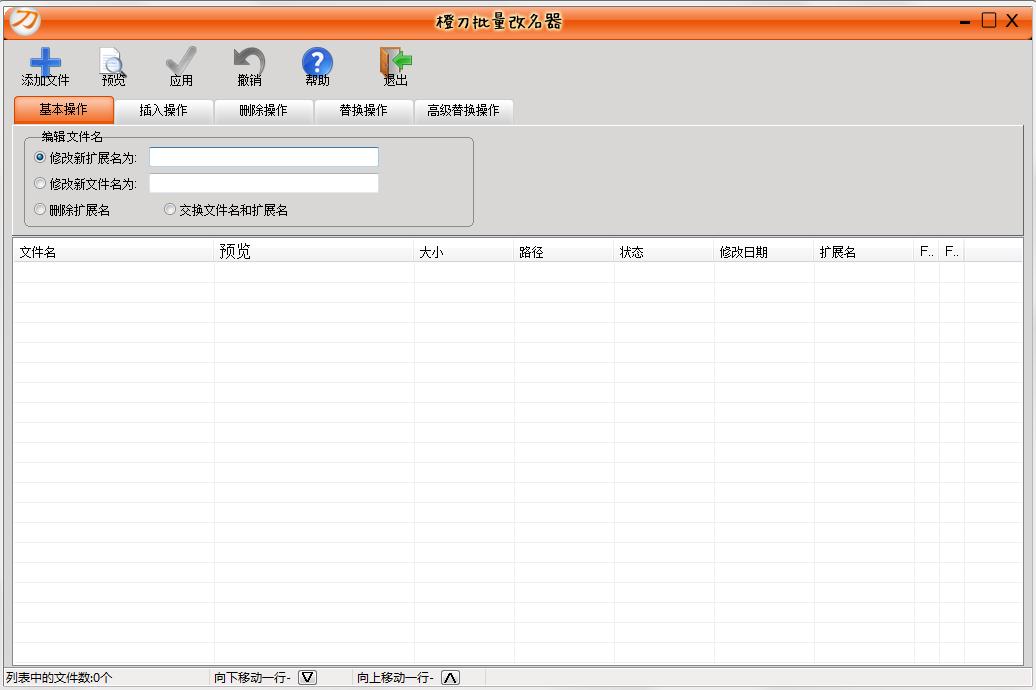
Task: Switch to the 删除操作 tab
Action: (263, 110)
